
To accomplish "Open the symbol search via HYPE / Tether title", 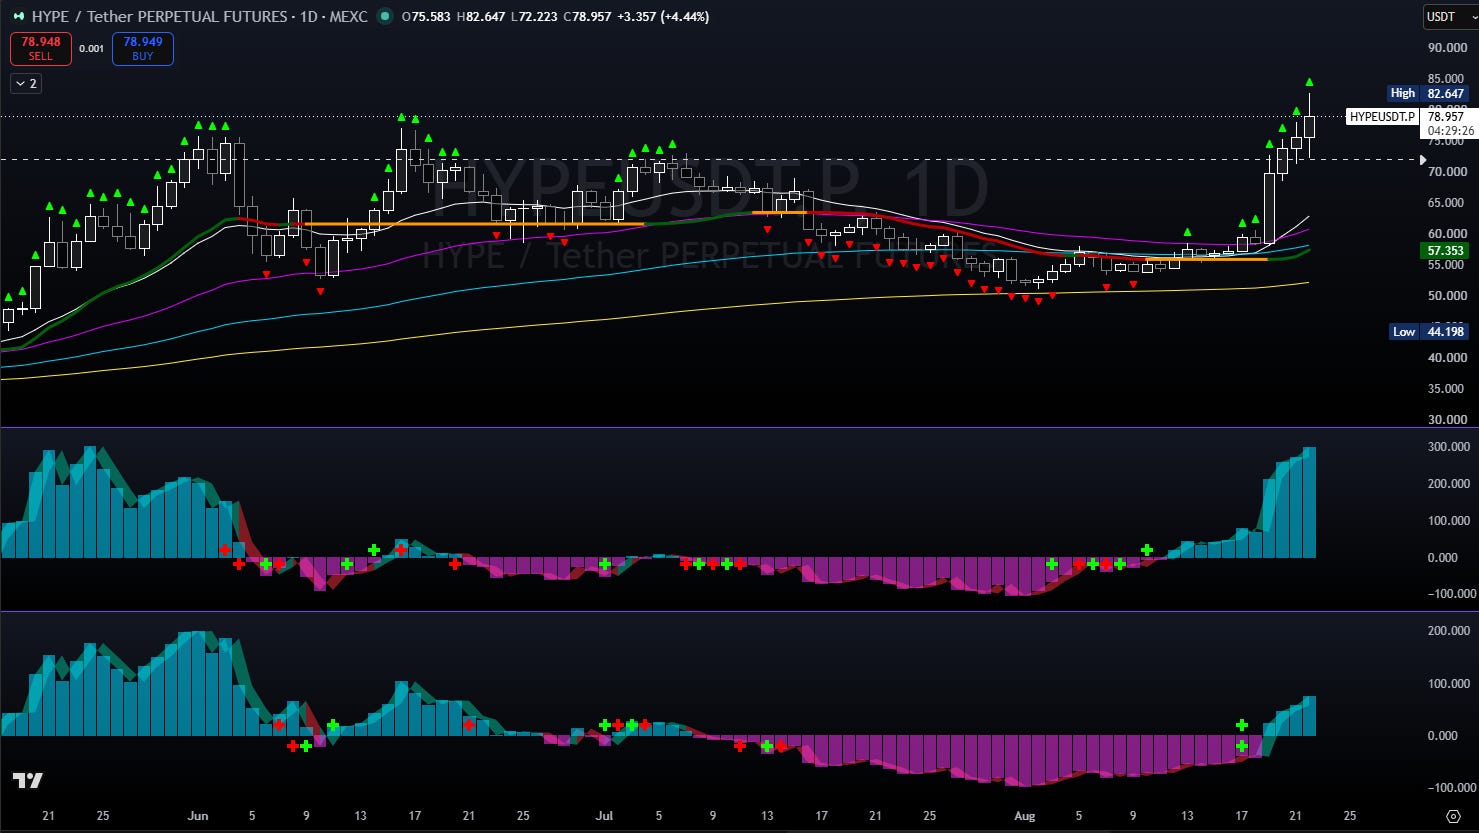I will click(199, 17).
